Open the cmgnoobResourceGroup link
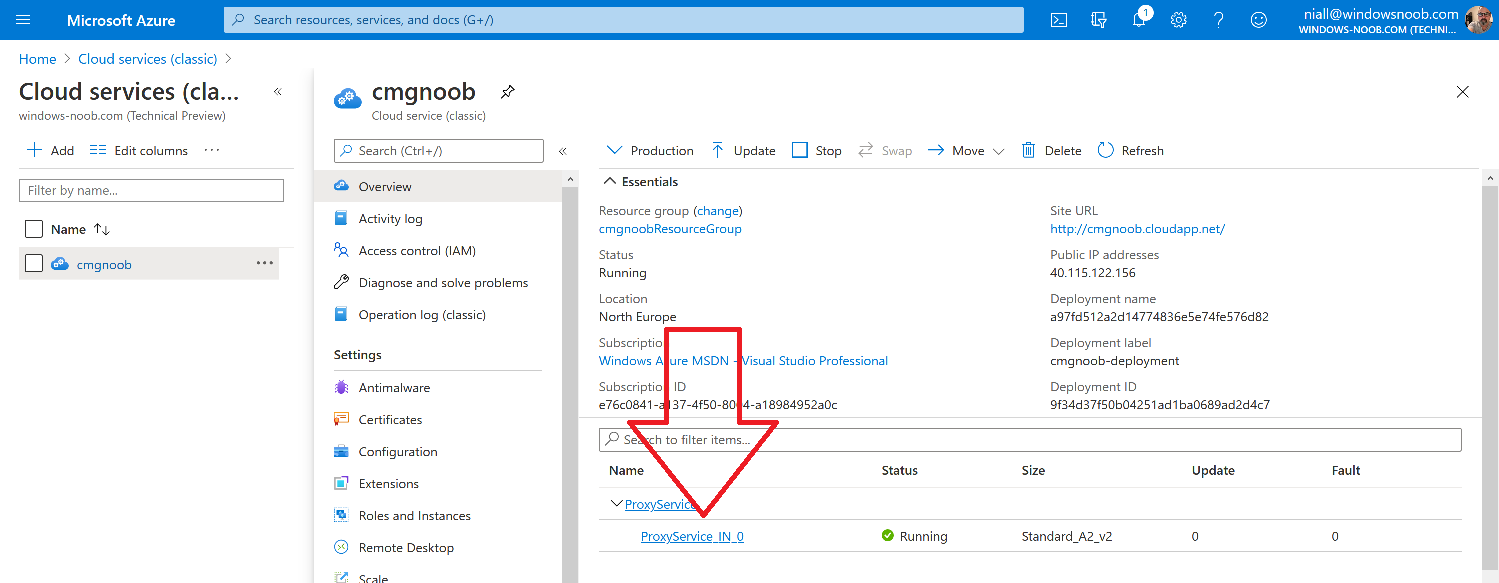Image resolution: width=1499 pixels, height=583 pixels. tap(670, 229)
